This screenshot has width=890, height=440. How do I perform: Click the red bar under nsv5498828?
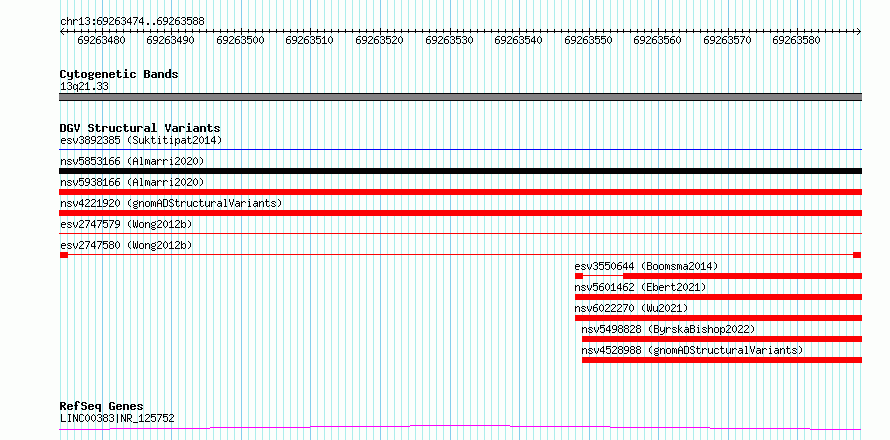[x=722, y=339]
